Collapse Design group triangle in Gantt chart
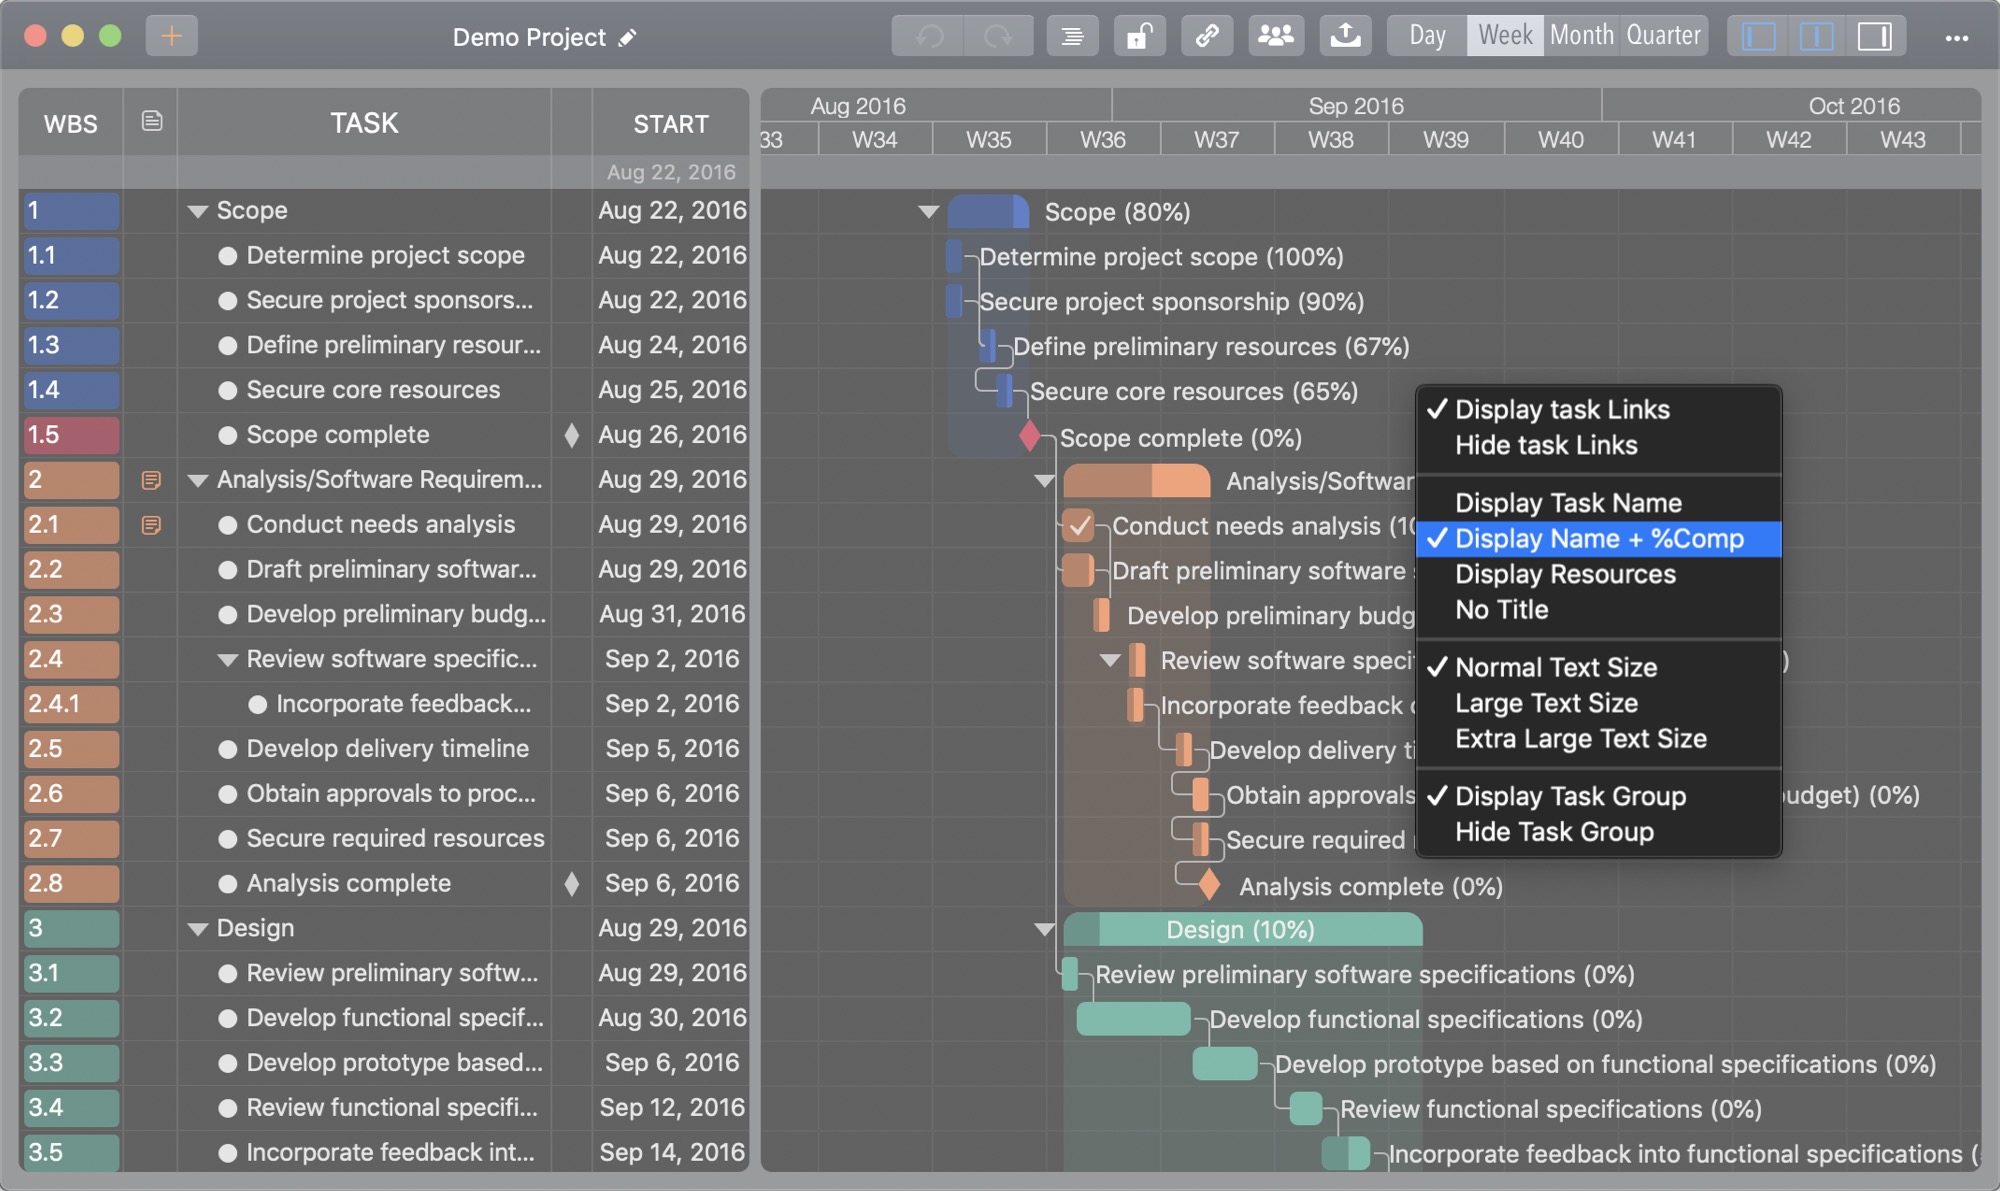The width and height of the screenshot is (2000, 1191). pyautogui.click(x=1044, y=930)
